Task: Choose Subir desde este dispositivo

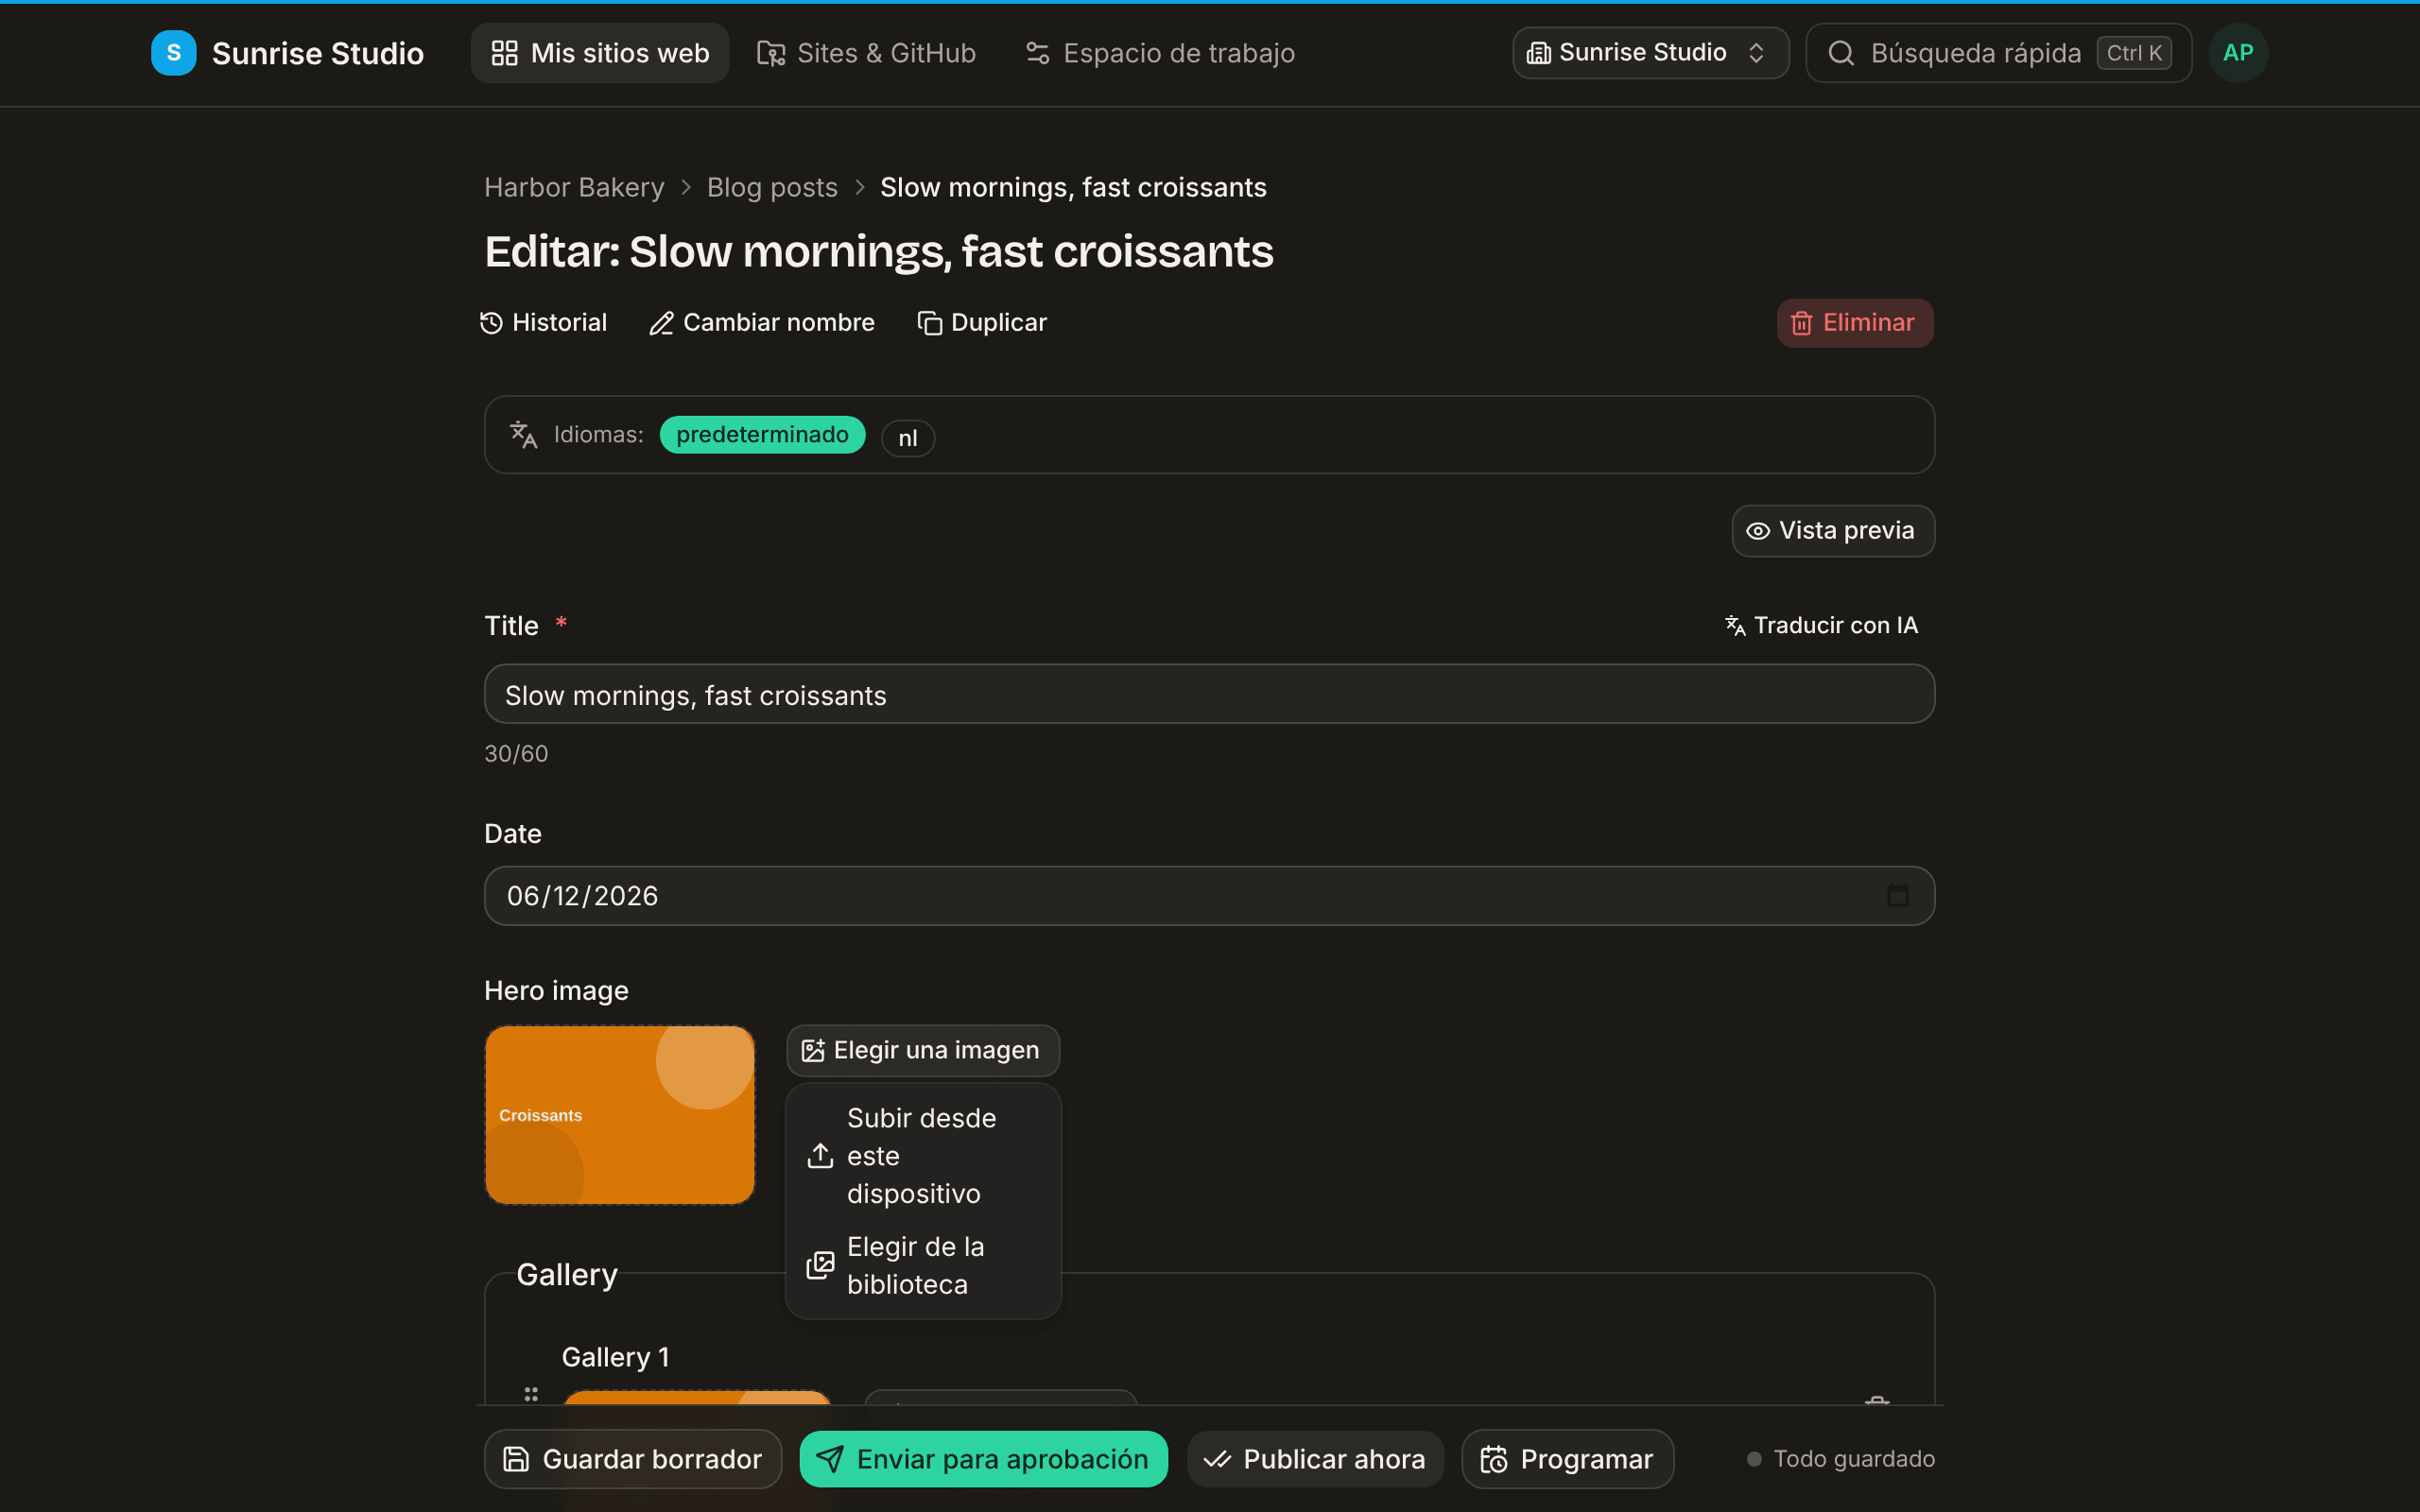Action: click(922, 1156)
